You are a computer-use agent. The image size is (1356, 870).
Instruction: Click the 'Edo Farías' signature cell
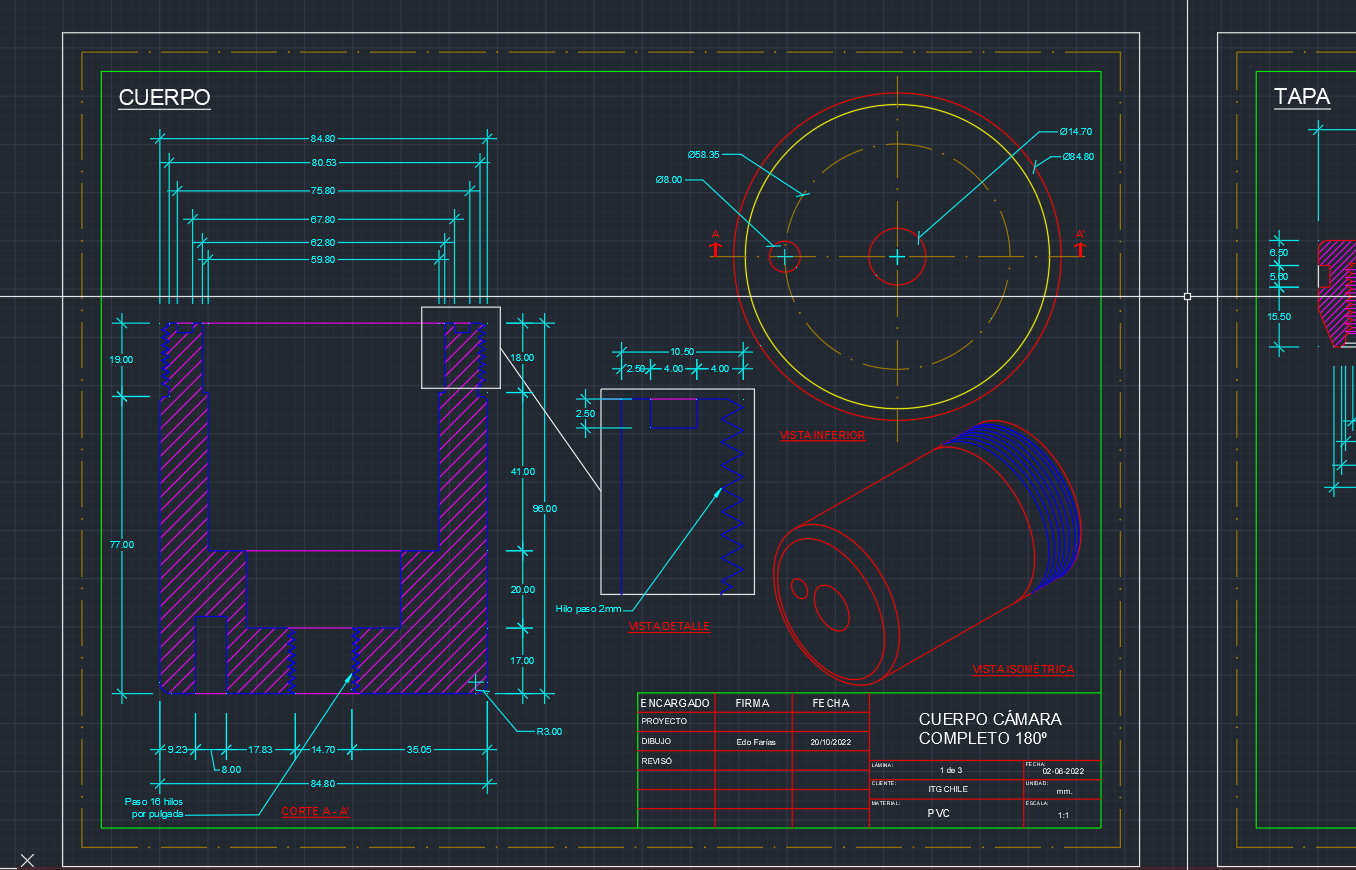pos(756,742)
